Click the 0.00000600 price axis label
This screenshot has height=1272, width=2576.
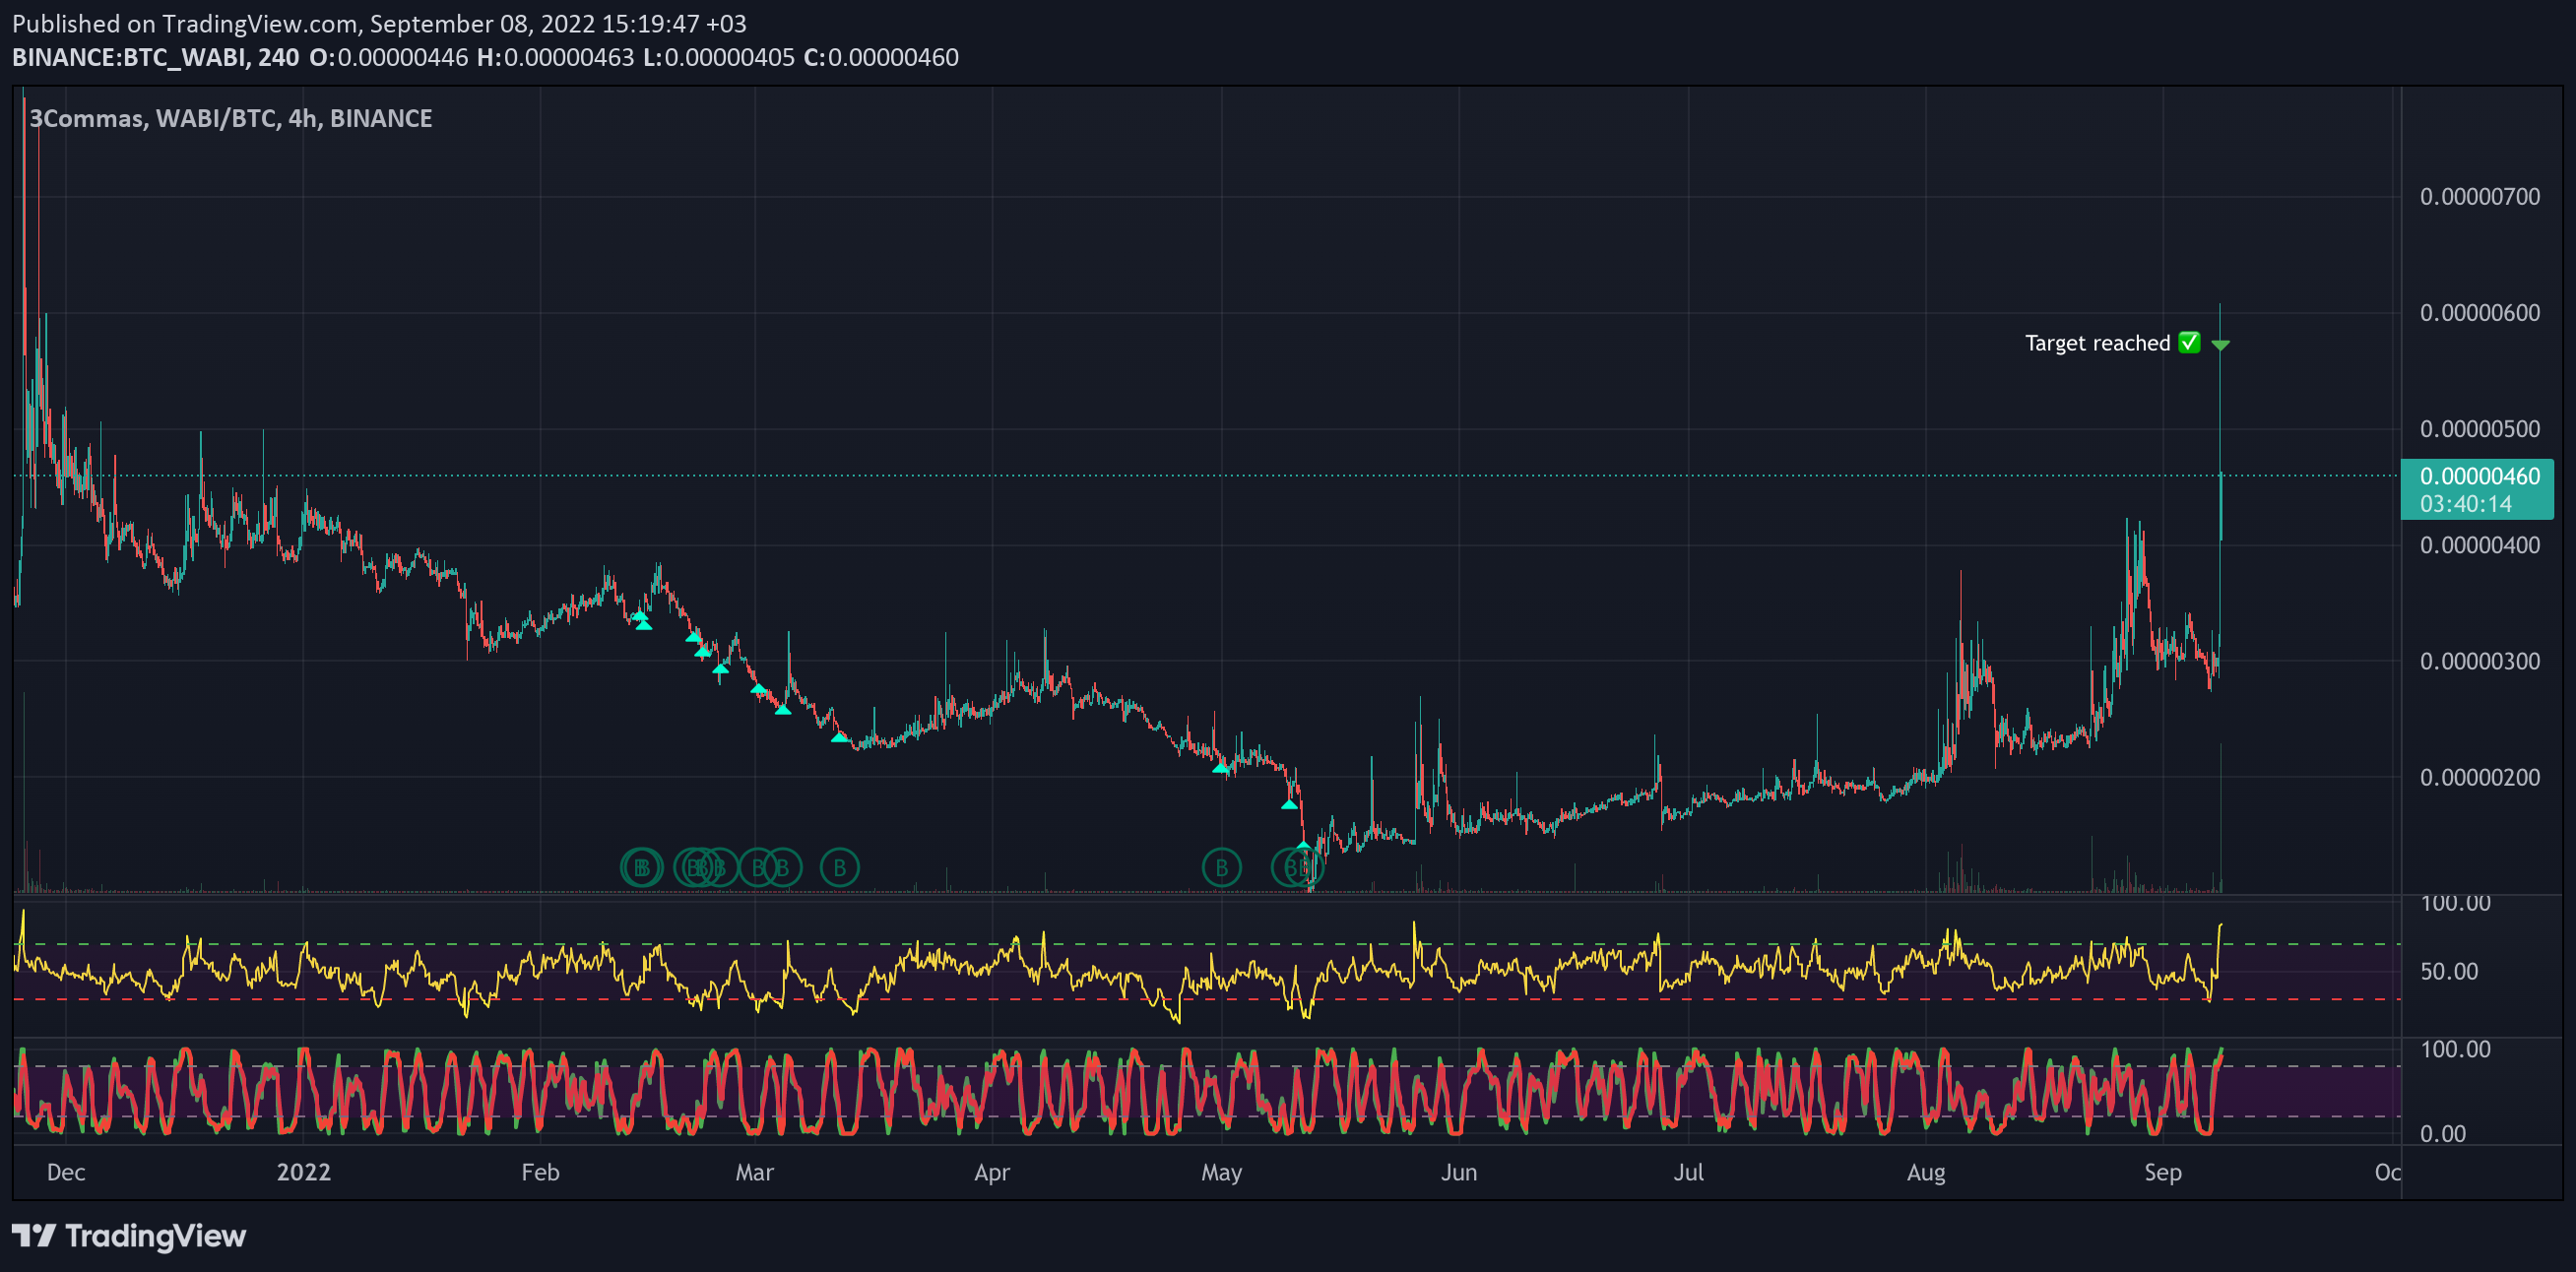pyautogui.click(x=2480, y=313)
